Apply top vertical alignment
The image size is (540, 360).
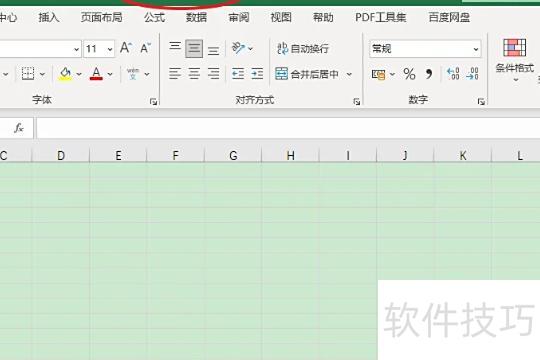click(x=175, y=48)
